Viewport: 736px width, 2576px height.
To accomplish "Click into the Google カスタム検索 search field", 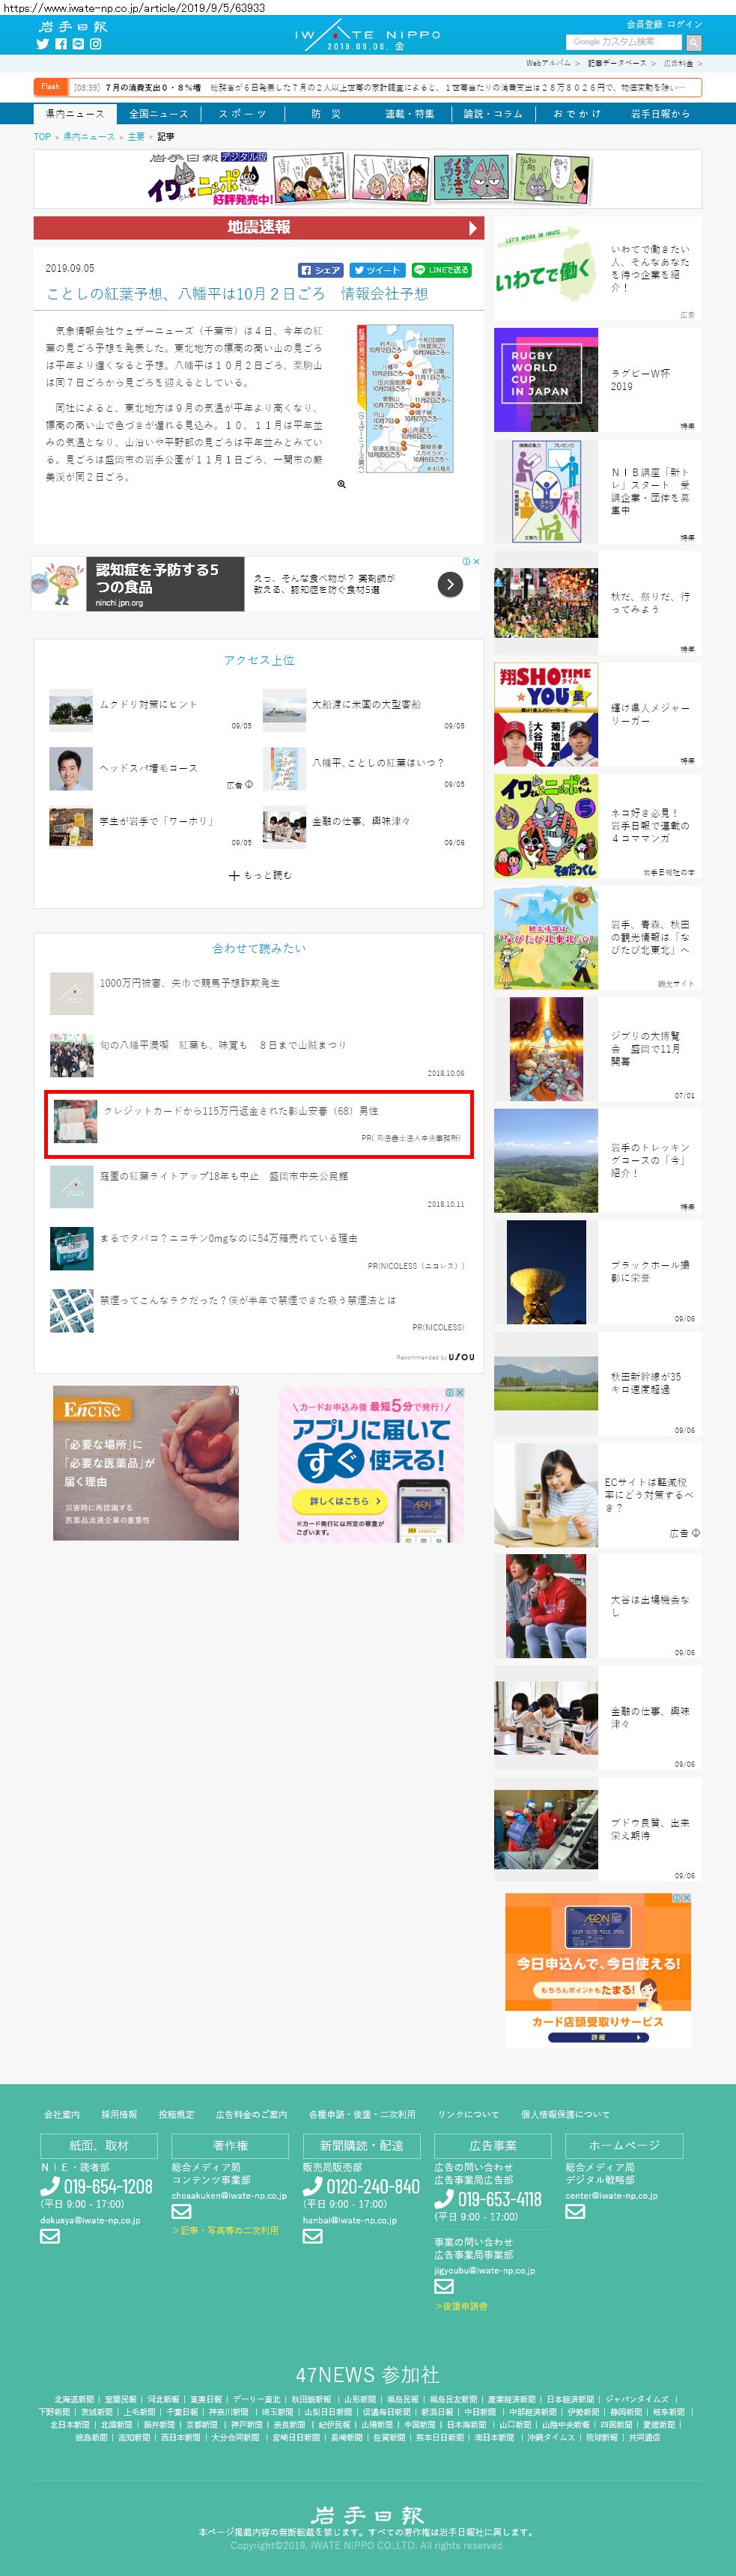I will [624, 42].
